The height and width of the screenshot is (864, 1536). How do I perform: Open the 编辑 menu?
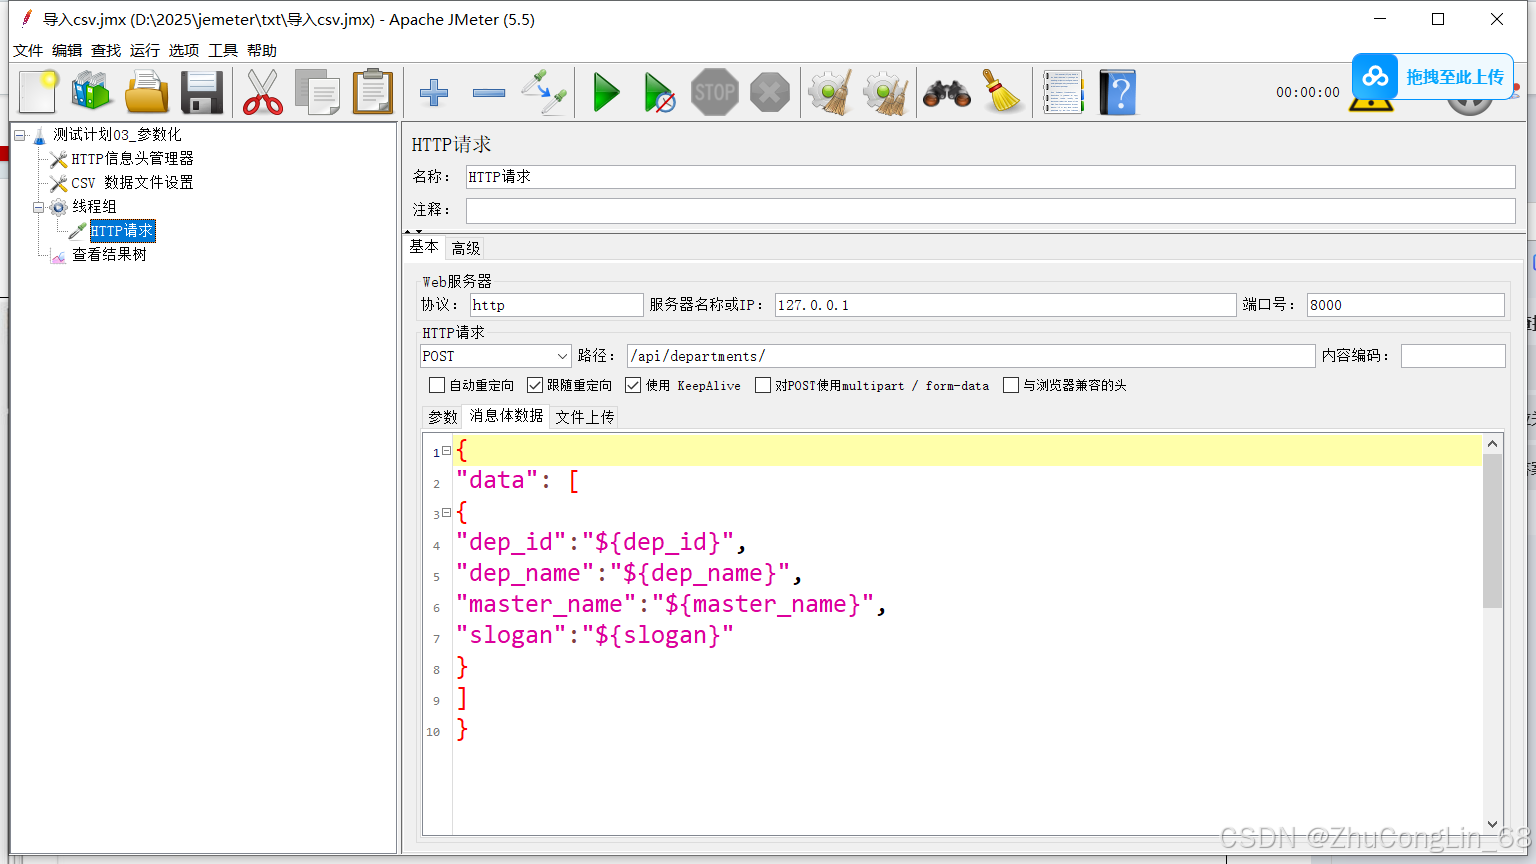67,51
